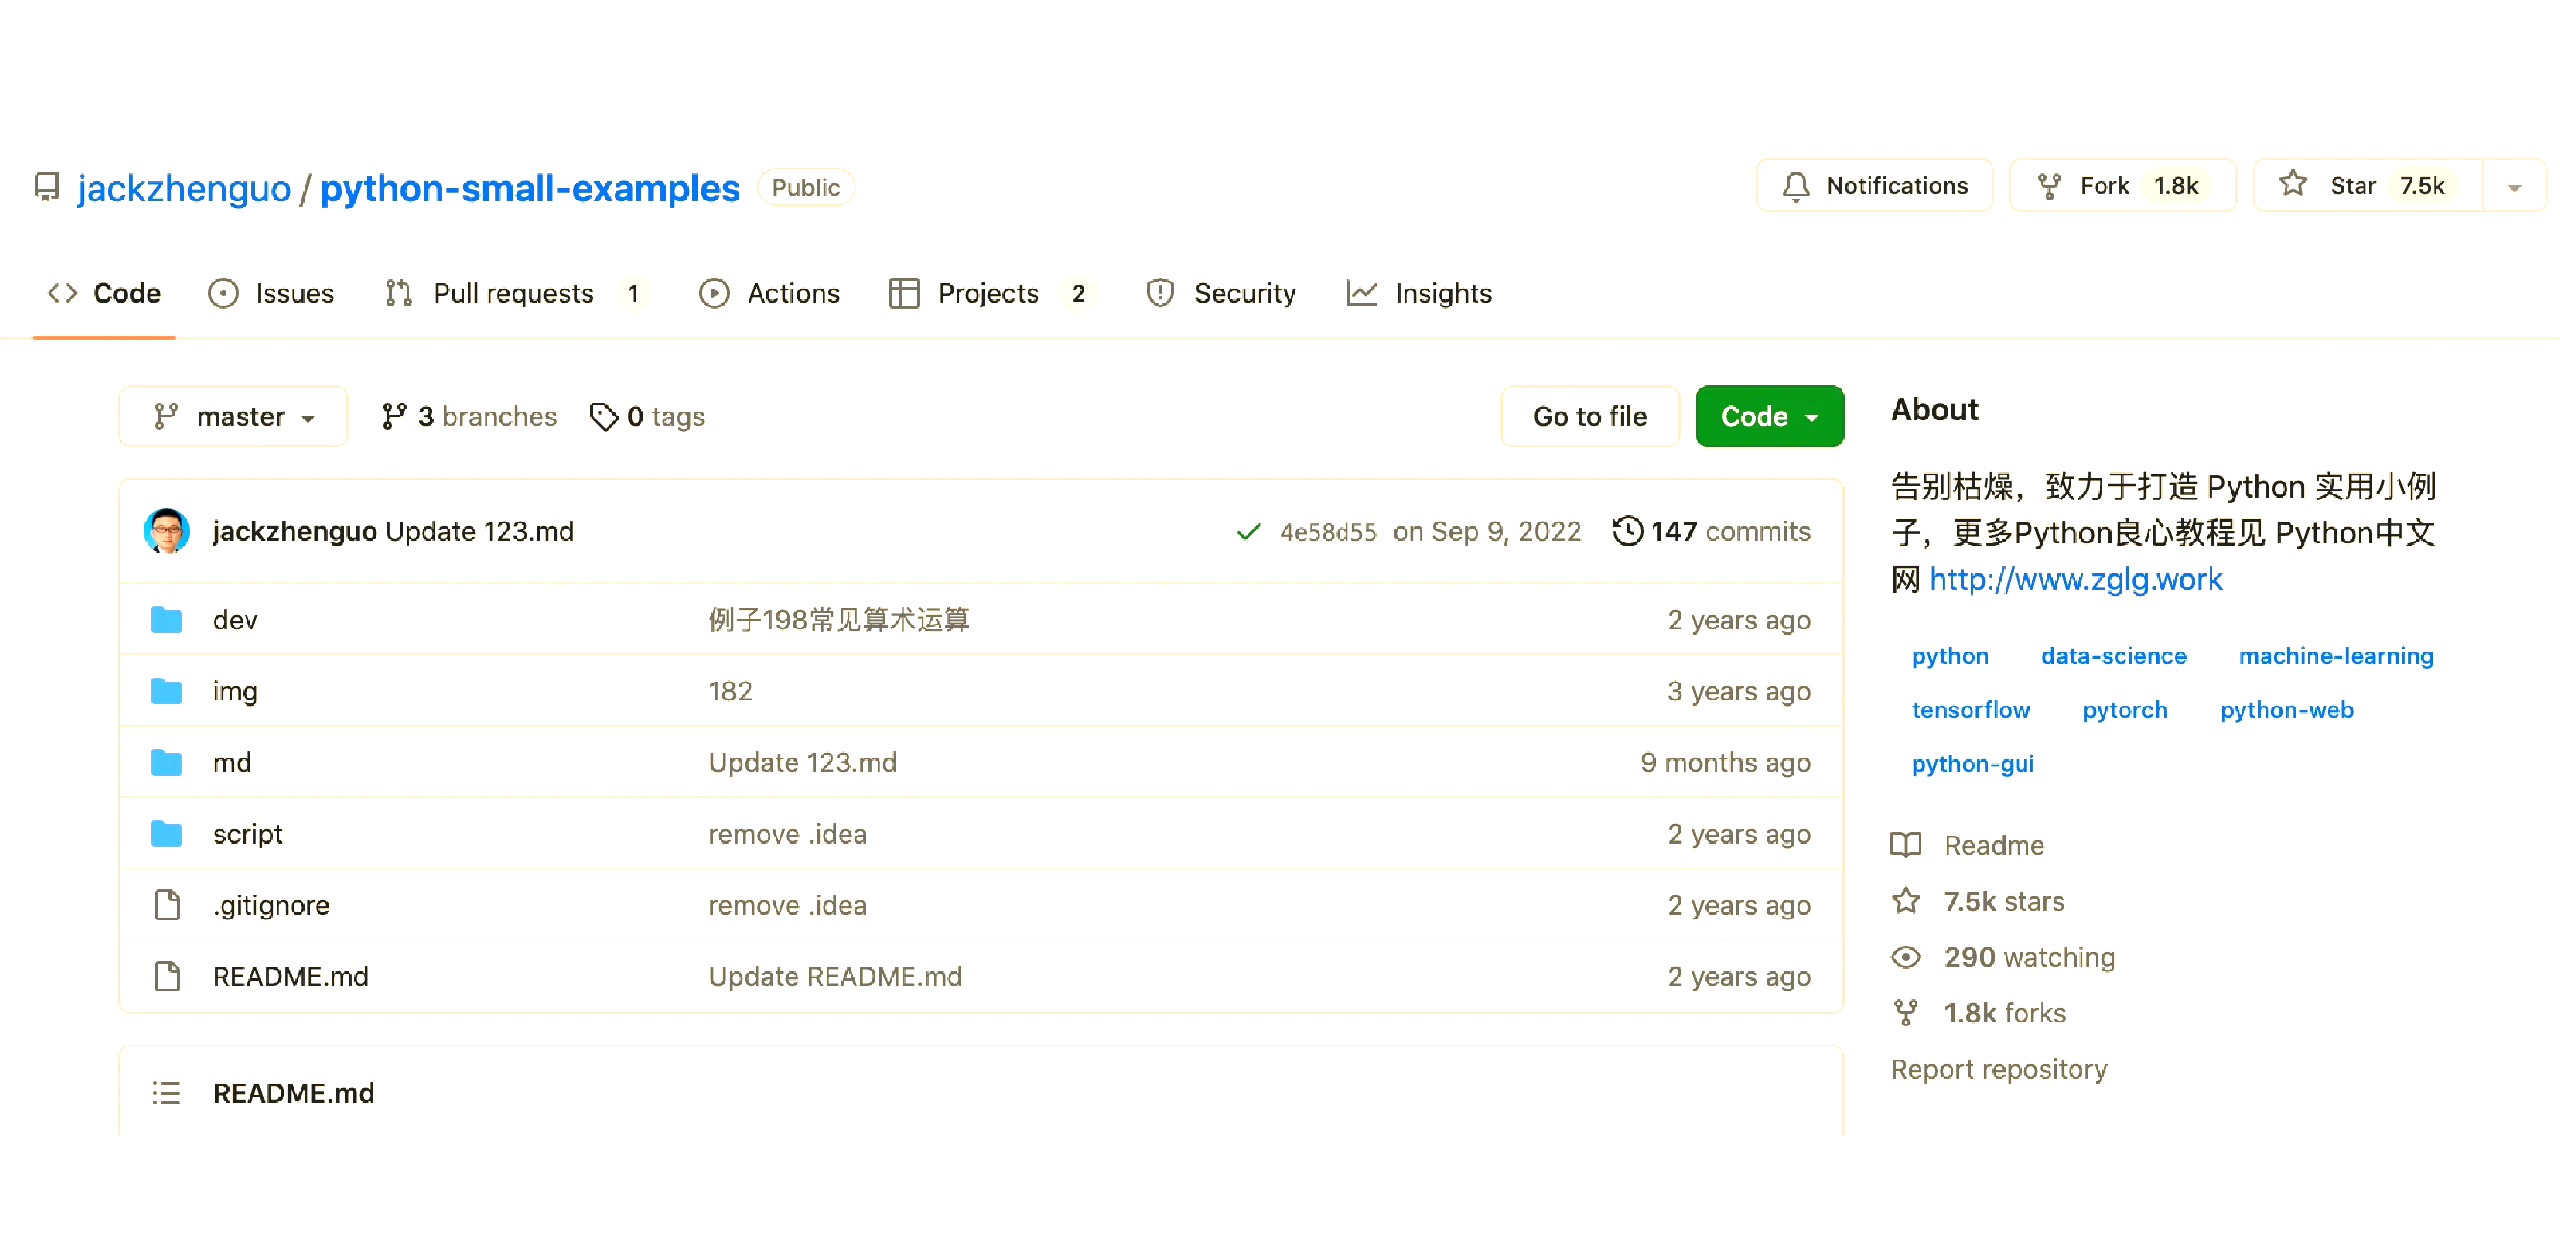Open the 例子198常见算术运算 commit message
This screenshot has width=2560, height=1250.
coord(839,620)
